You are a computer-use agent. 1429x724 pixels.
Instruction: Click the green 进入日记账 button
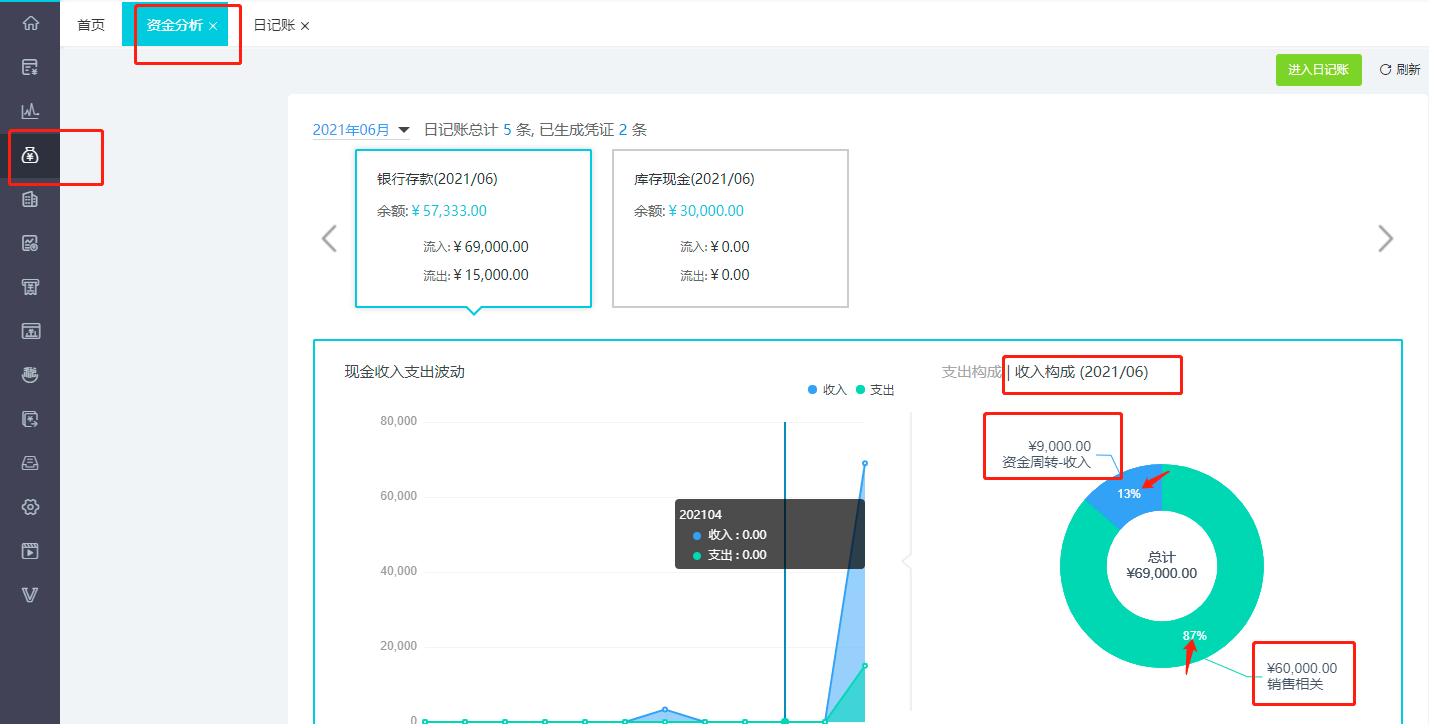coord(1318,70)
